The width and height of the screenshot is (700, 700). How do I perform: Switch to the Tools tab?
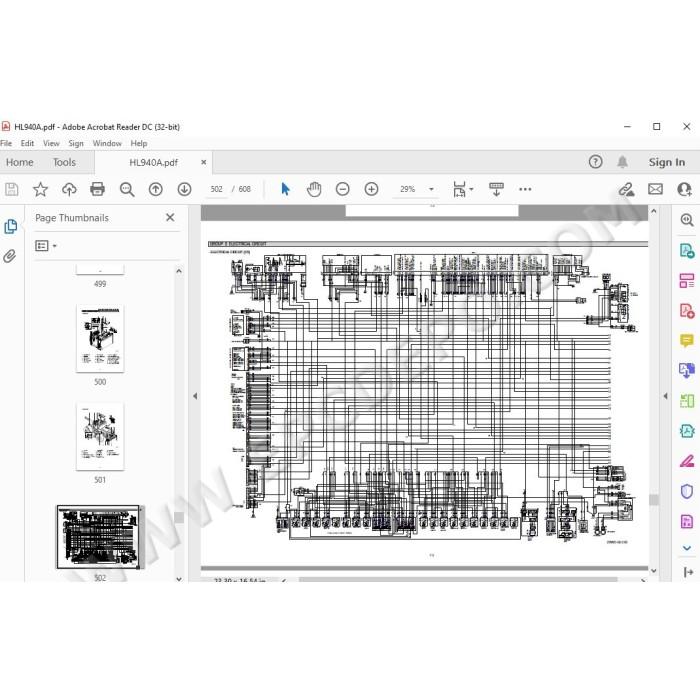pos(64,162)
